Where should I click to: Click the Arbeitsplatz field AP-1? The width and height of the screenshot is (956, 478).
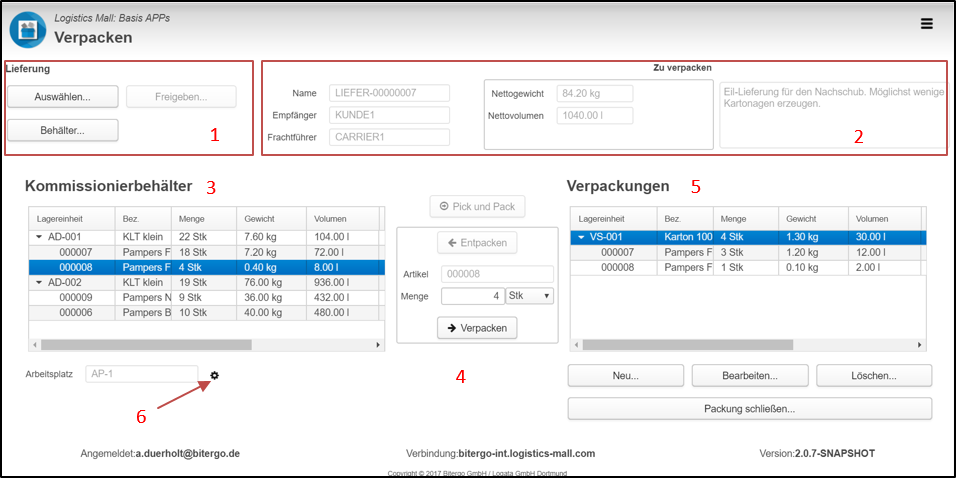tap(142, 374)
